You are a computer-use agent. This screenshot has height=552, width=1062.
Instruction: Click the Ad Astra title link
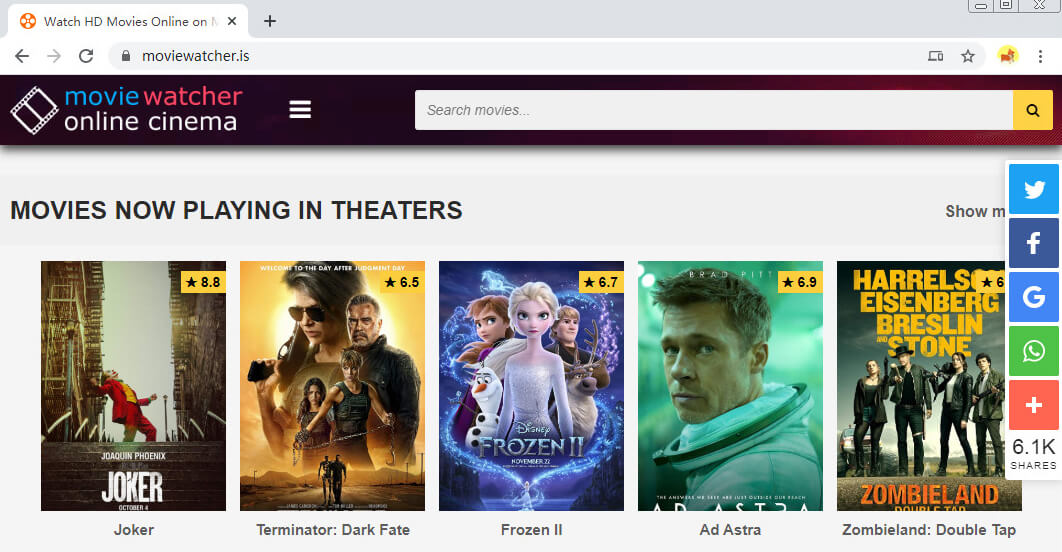pyautogui.click(x=730, y=530)
